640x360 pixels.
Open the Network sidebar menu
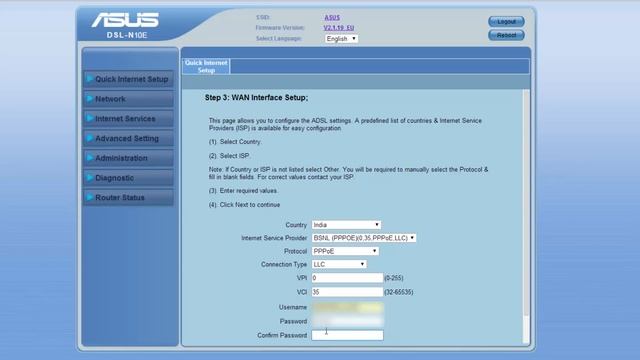click(129, 99)
